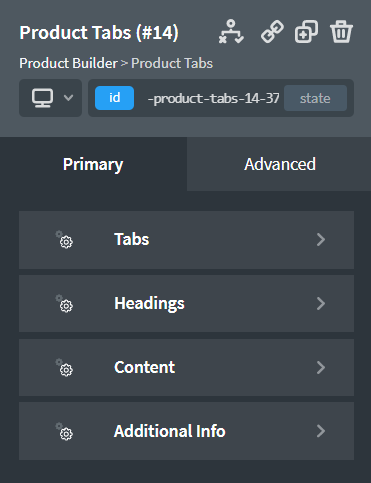
Task: Switch to the Advanced tab
Action: click(279, 164)
